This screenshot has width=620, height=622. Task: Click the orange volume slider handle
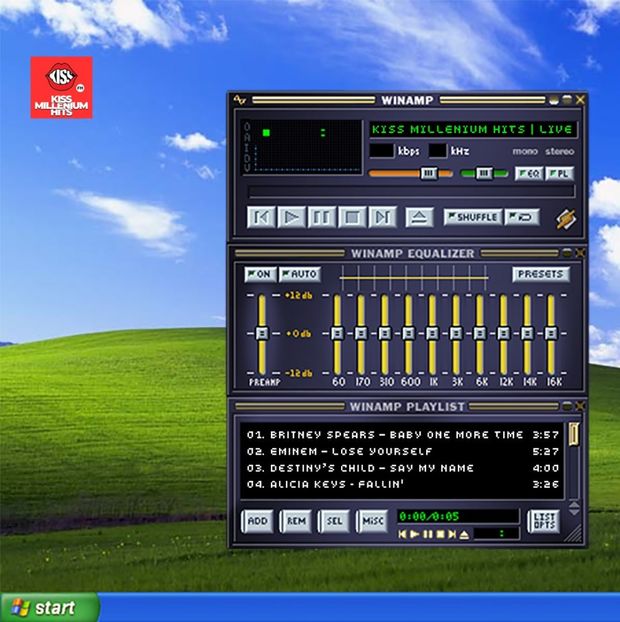[428, 173]
